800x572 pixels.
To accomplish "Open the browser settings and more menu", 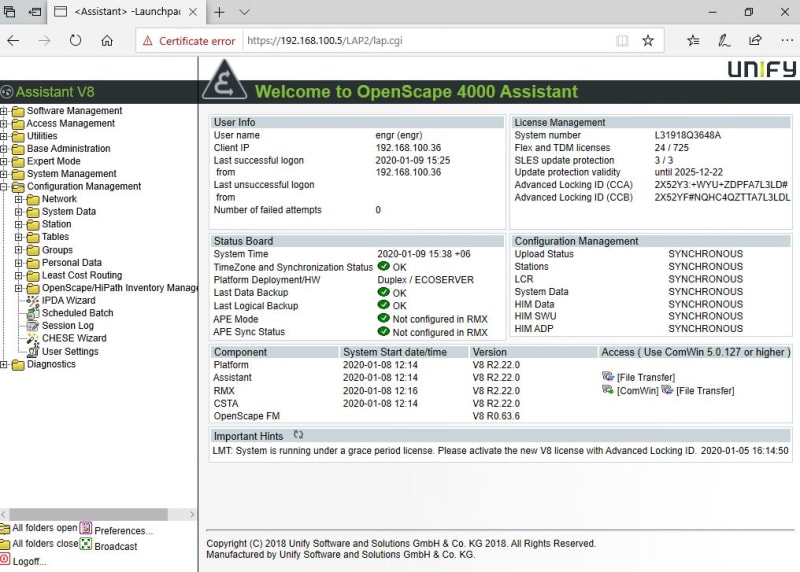I will pyautogui.click(x=787, y=40).
